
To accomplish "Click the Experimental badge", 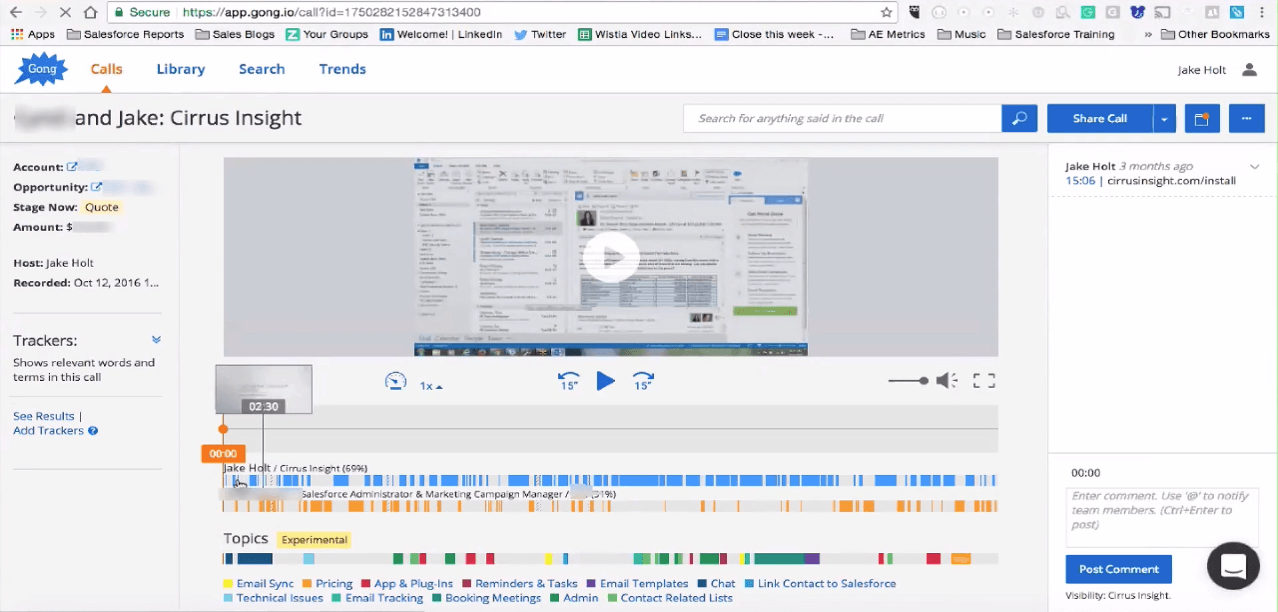I will [314, 540].
